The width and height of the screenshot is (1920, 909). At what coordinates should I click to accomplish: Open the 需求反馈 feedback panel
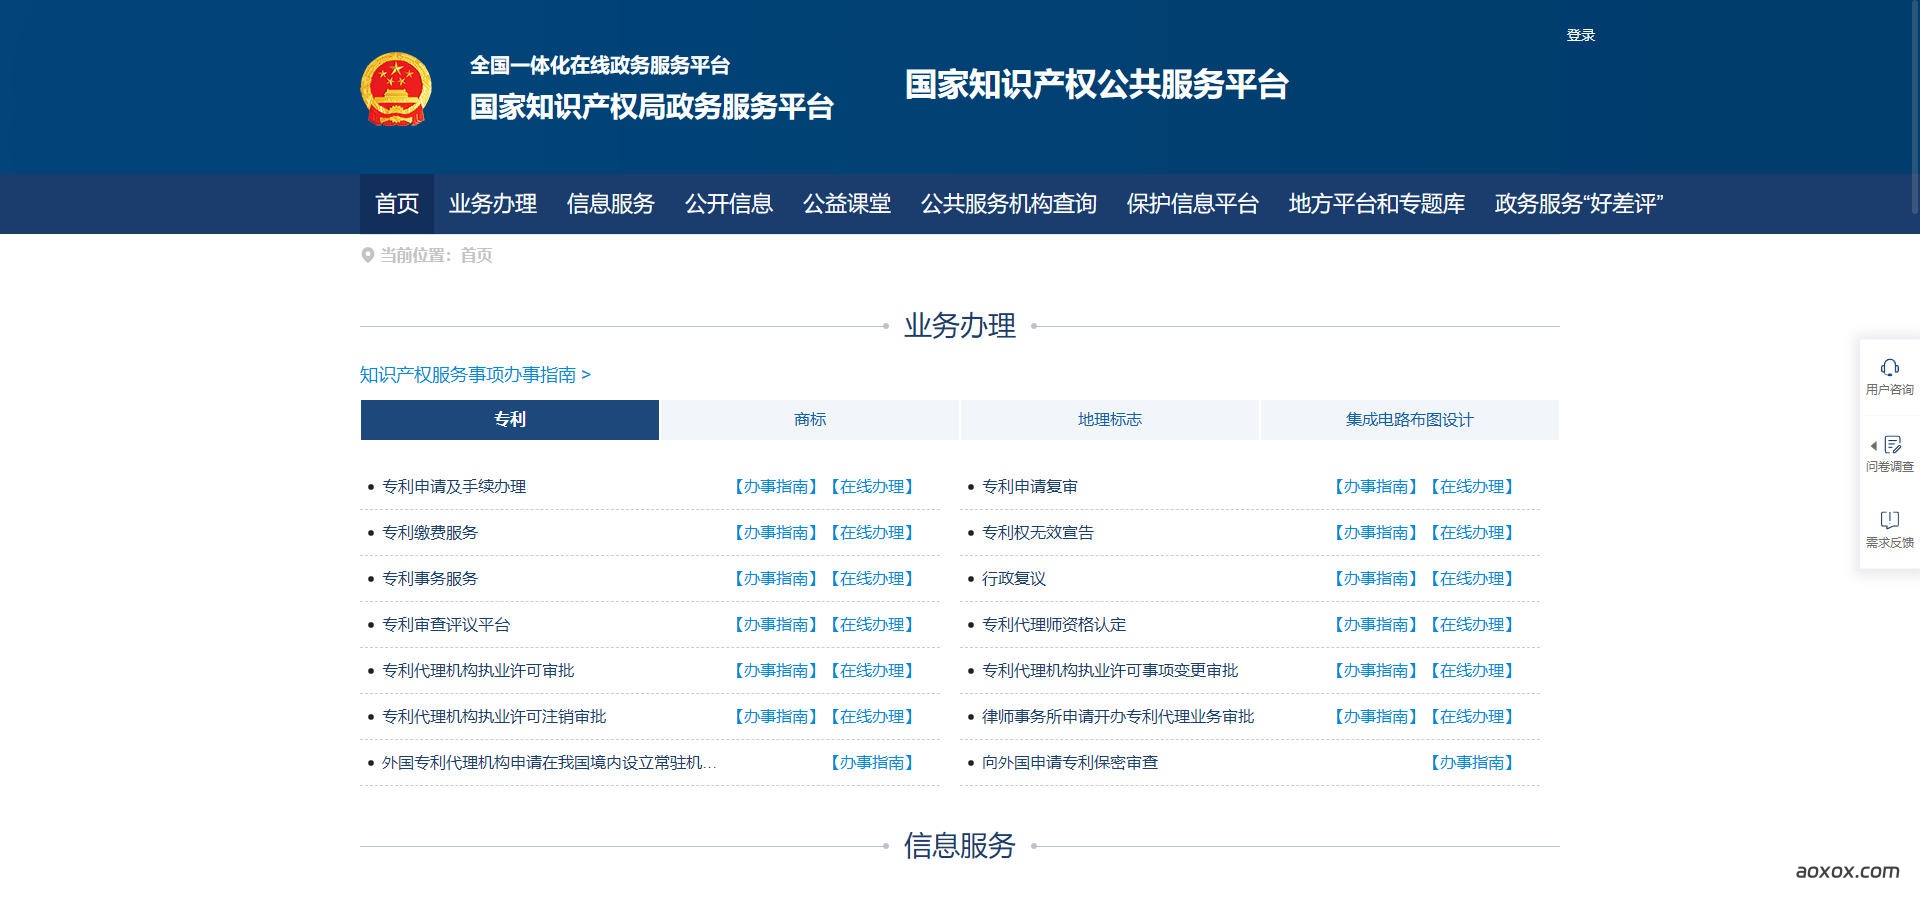(1889, 528)
